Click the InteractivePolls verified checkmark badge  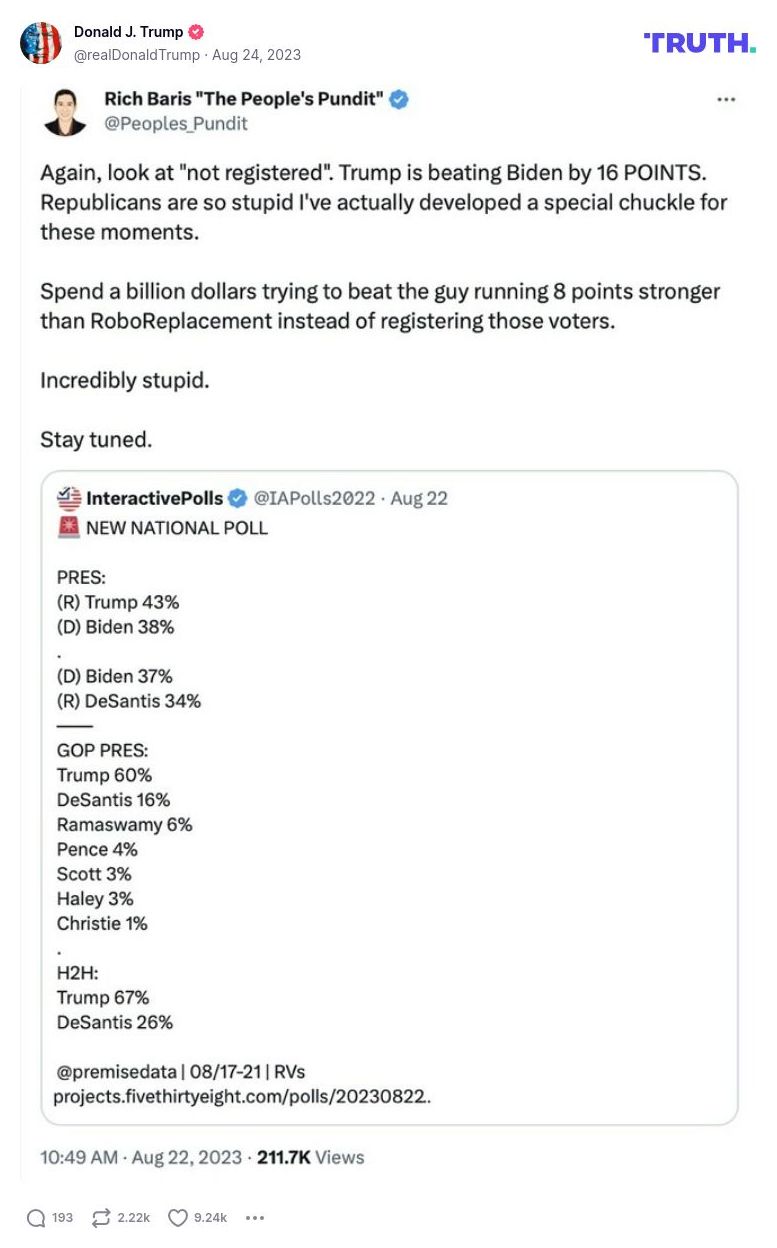238,498
